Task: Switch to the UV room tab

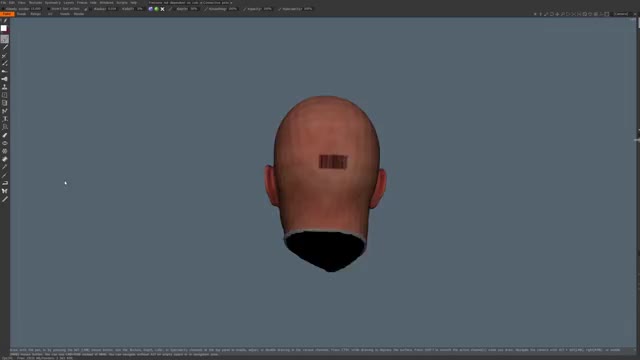Action: [50, 14]
